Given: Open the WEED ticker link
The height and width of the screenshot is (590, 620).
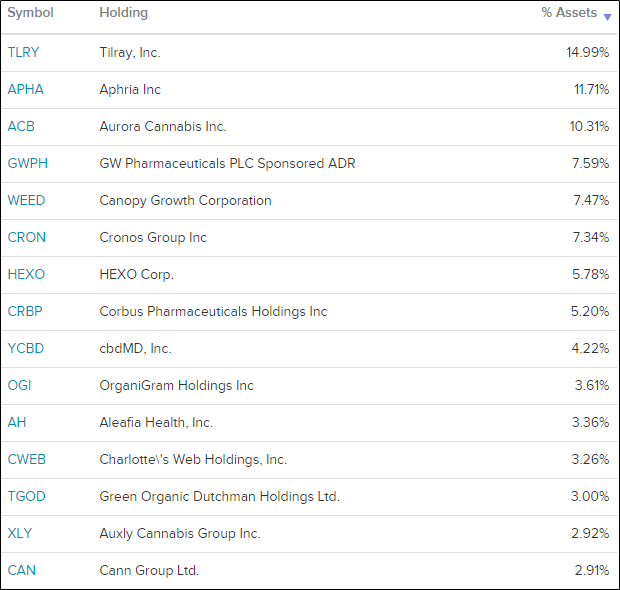Looking at the screenshot, I should tap(26, 200).
